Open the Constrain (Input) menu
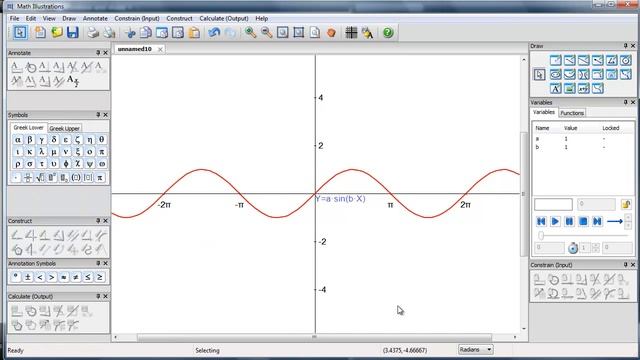Screen dimensions: 640x360 click(x=137, y=18)
